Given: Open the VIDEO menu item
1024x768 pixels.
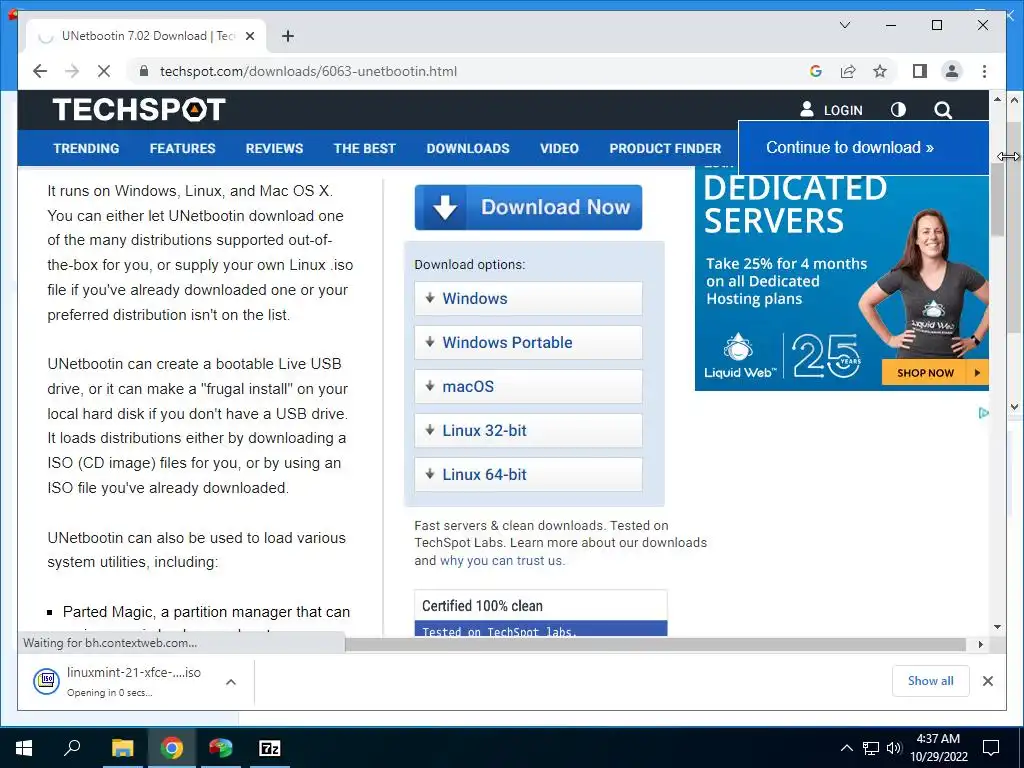Looking at the screenshot, I should 559,148.
